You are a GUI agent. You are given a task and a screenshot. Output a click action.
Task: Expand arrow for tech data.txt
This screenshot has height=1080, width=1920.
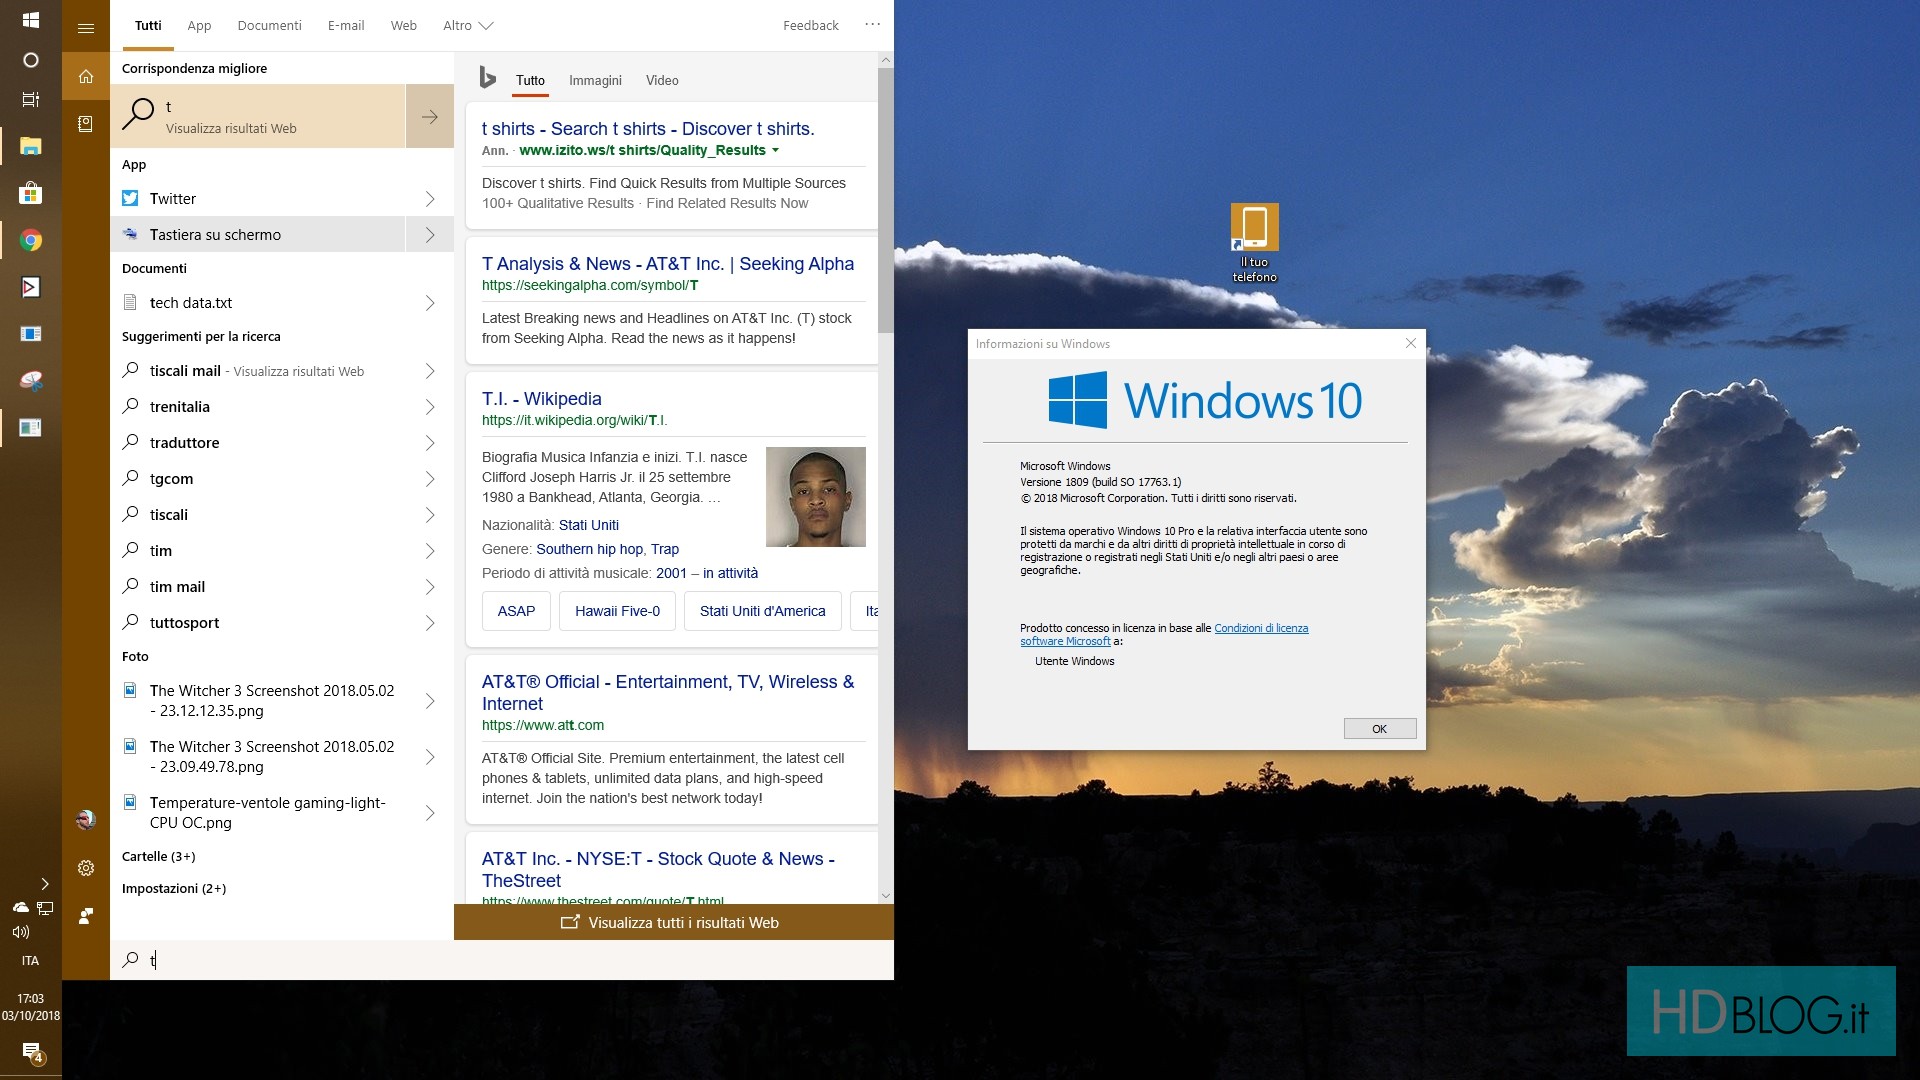click(430, 303)
